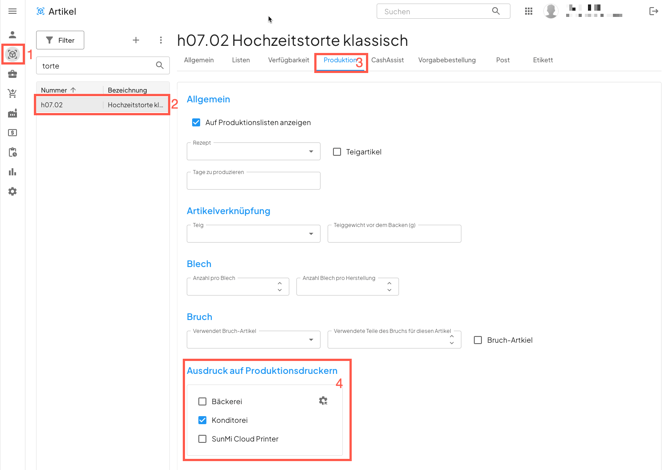Open the three-dot more options menu
This screenshot has height=470, width=670.
[x=161, y=40]
